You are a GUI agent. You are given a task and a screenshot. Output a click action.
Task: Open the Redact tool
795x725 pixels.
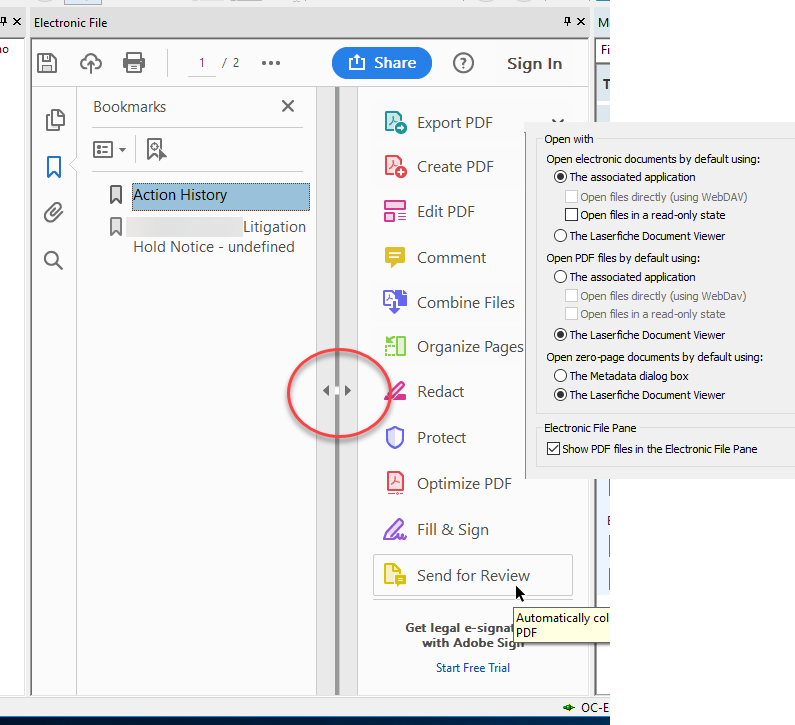coord(424,391)
